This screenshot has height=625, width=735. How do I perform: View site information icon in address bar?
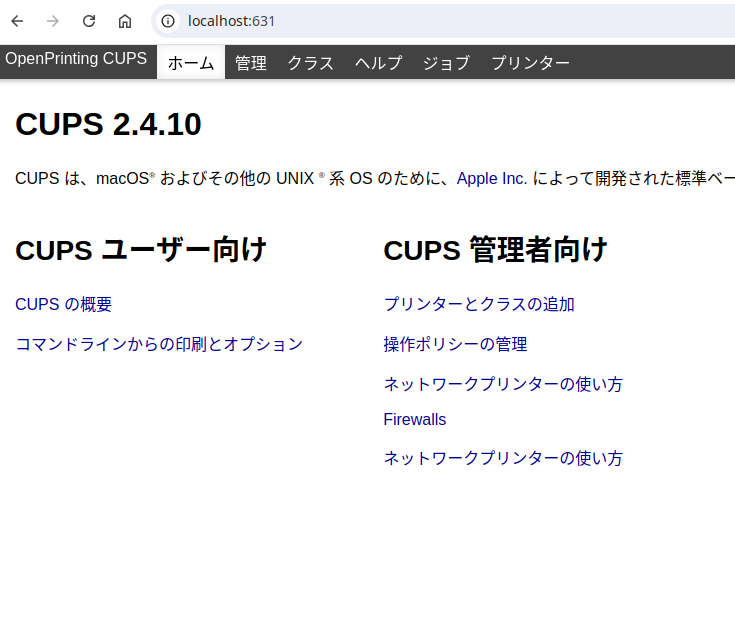click(168, 21)
